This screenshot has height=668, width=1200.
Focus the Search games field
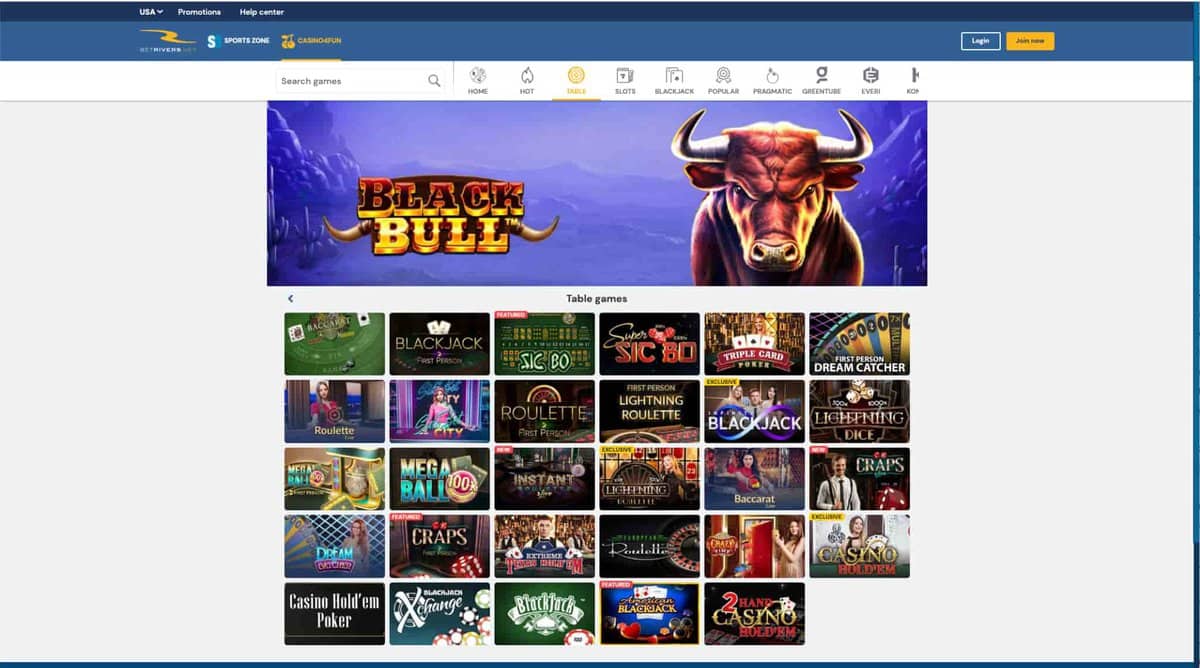[x=352, y=81]
